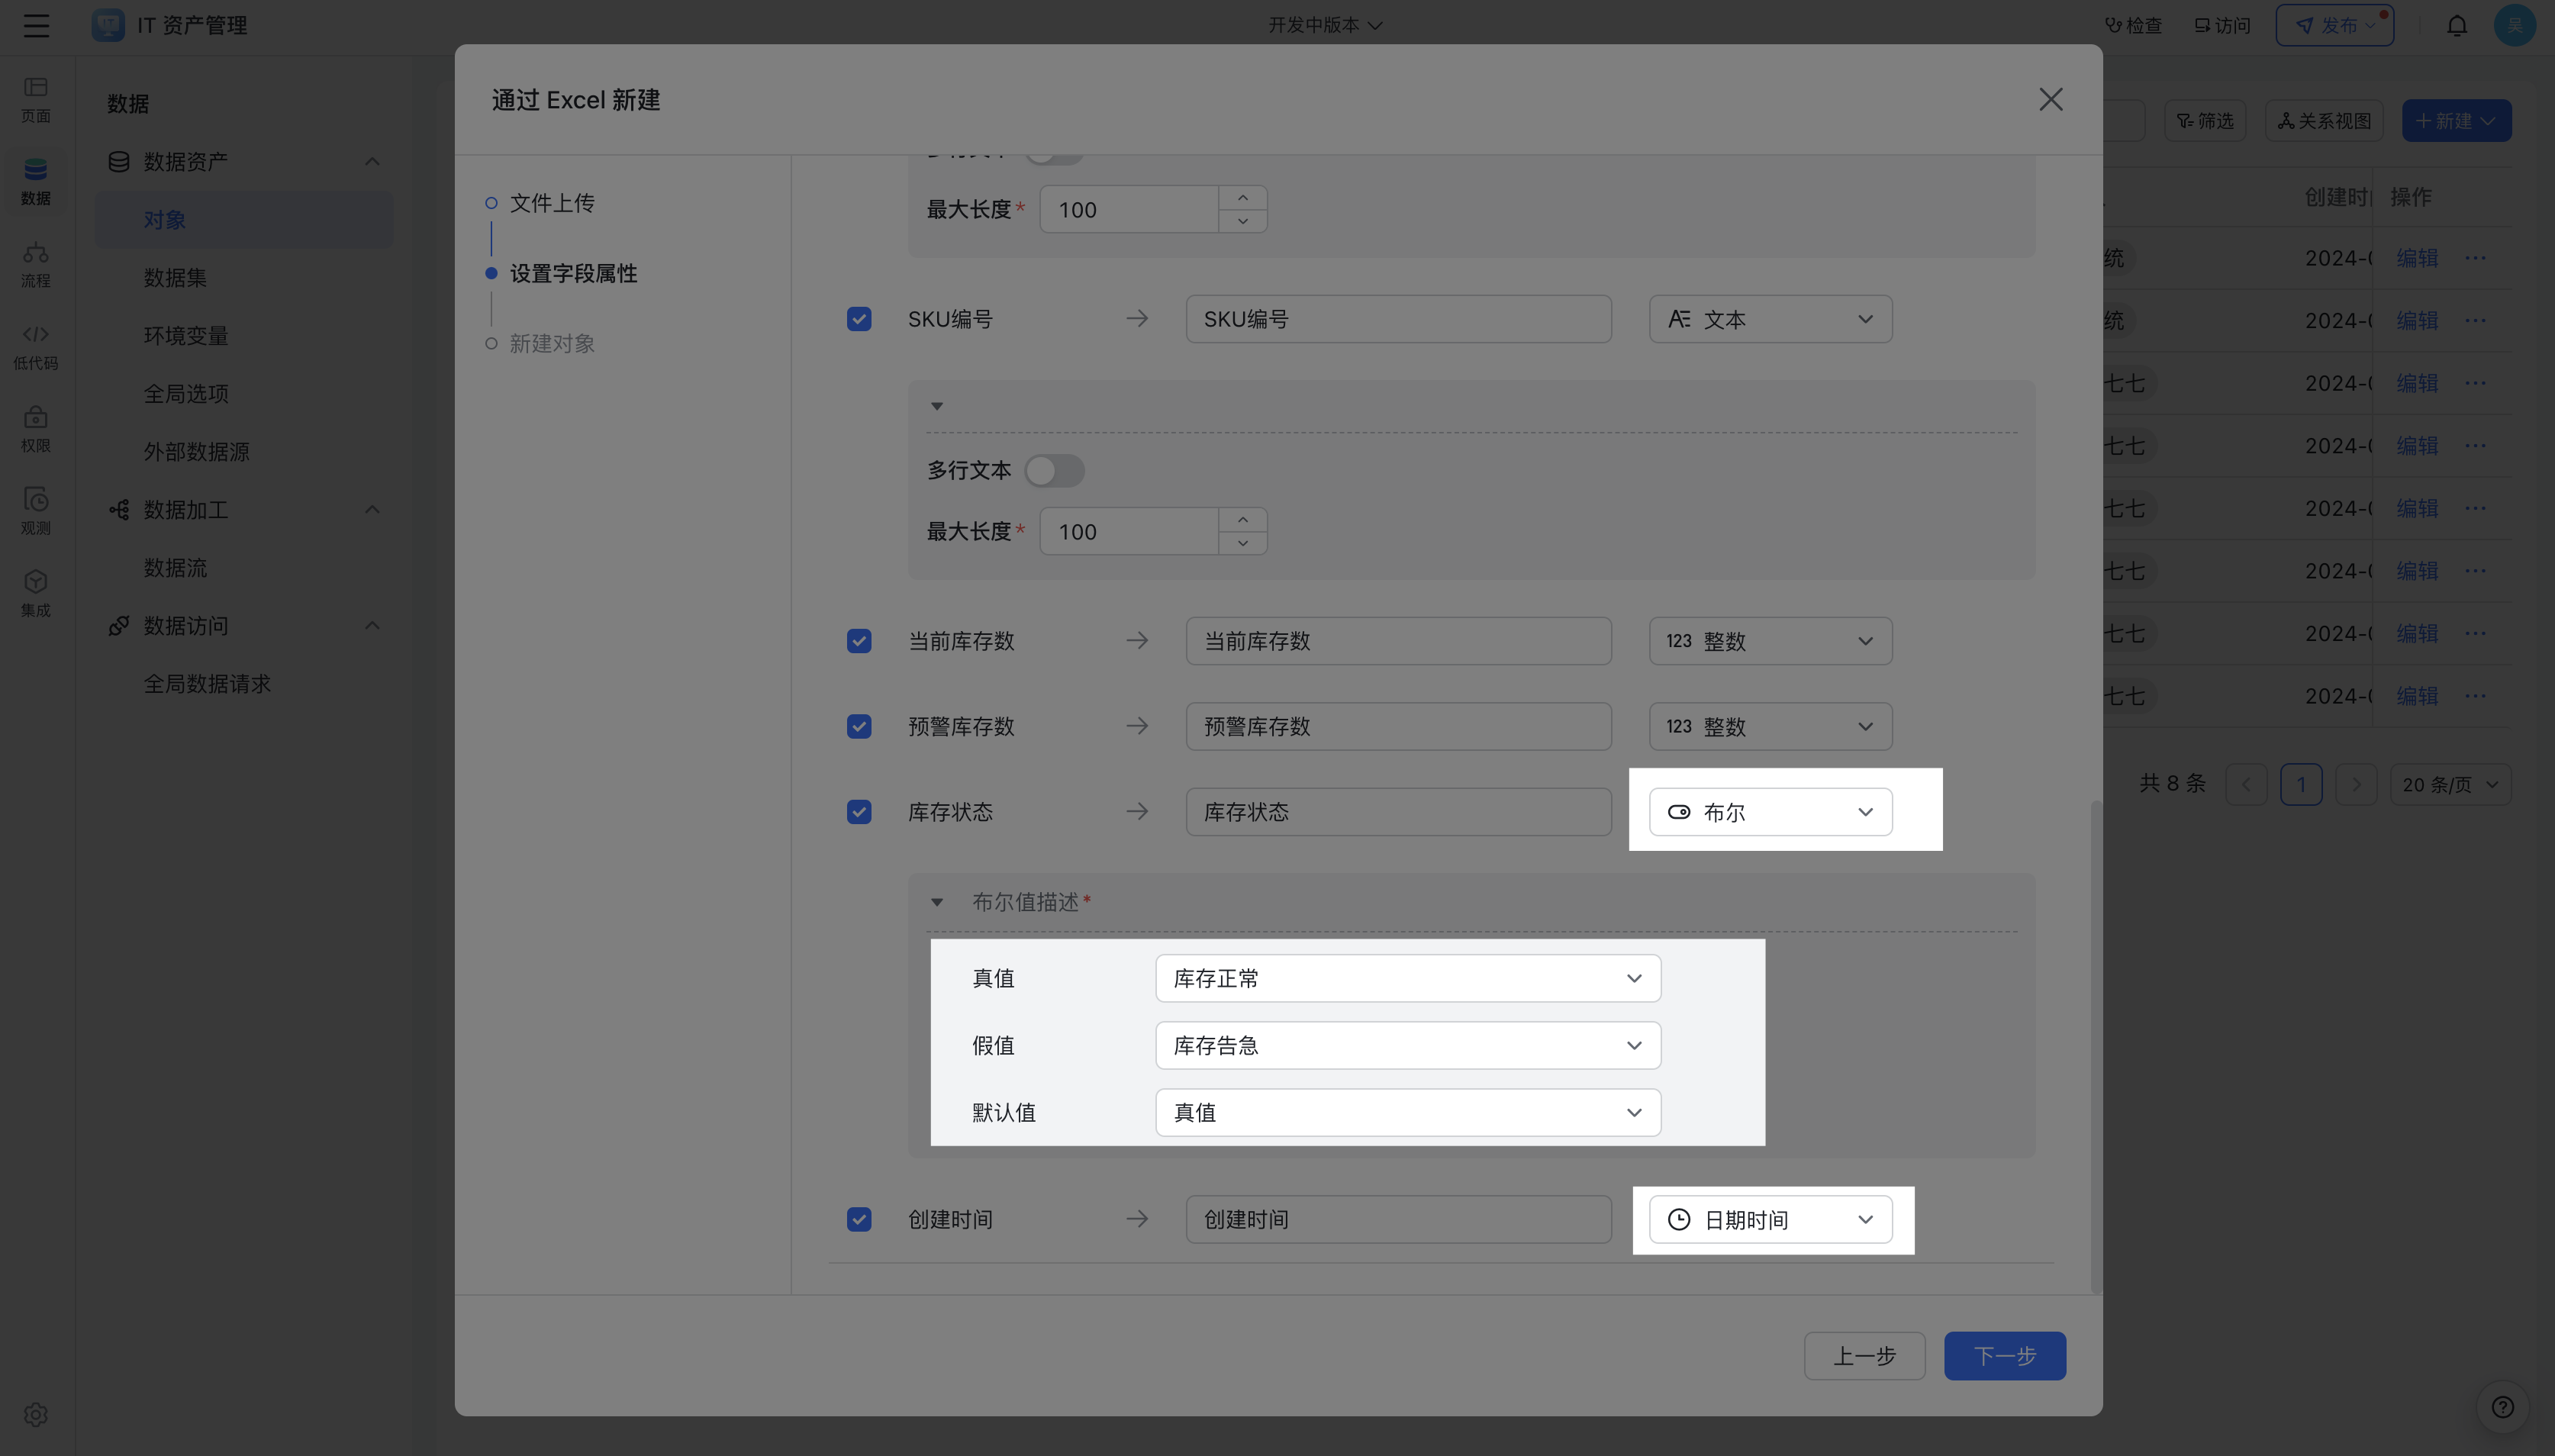Open SKU编号 type dropdown showing 文本
This screenshot has height=1456, width=2555.
1770,319
